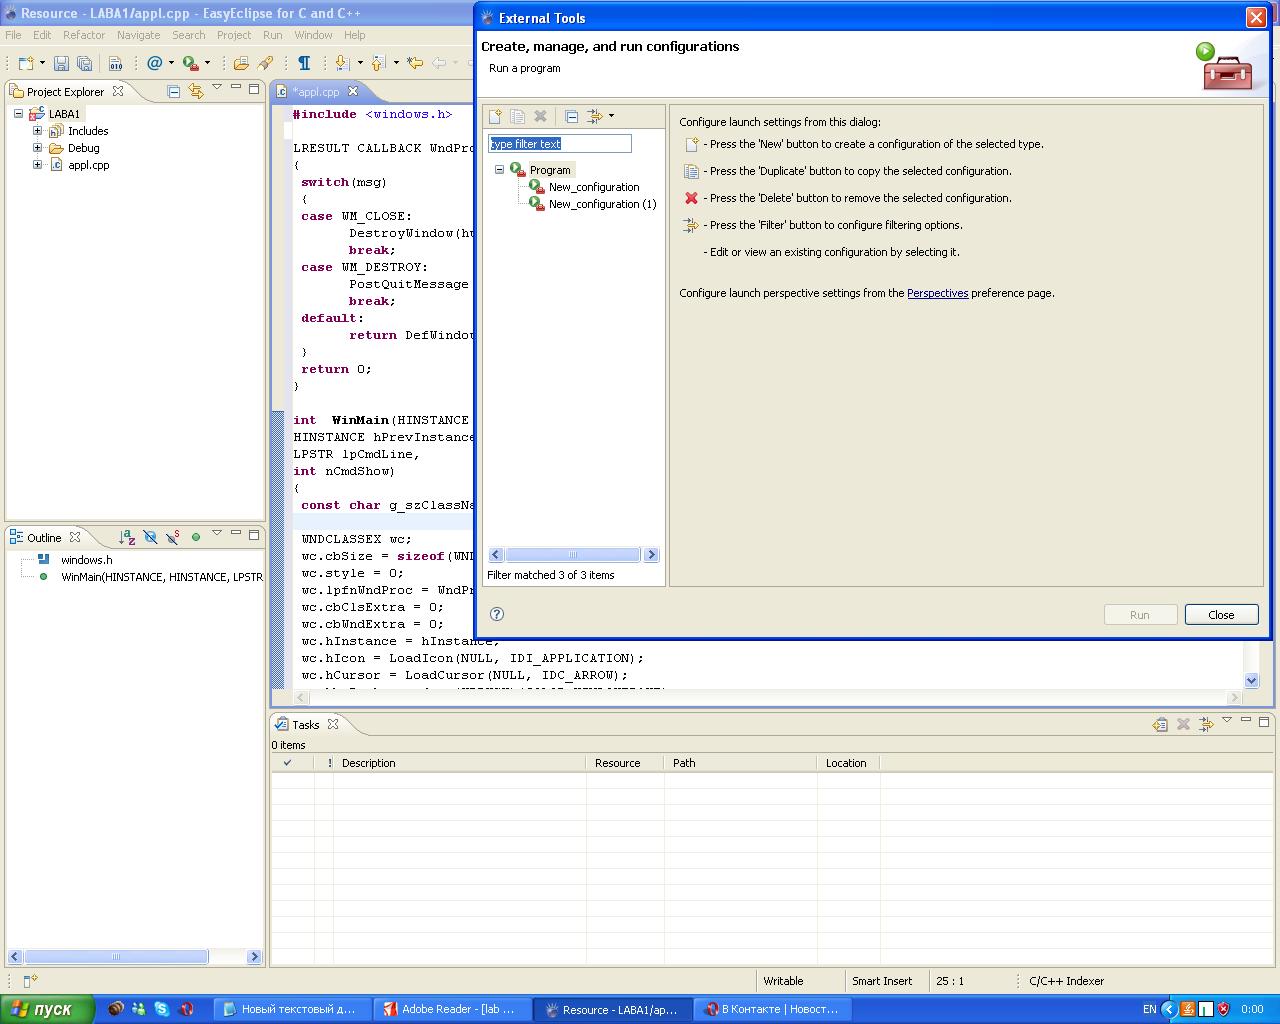Screen dimensions: 1280x1024
Task: Collapse all configurations in External Tools dialog
Action: [x=571, y=116]
